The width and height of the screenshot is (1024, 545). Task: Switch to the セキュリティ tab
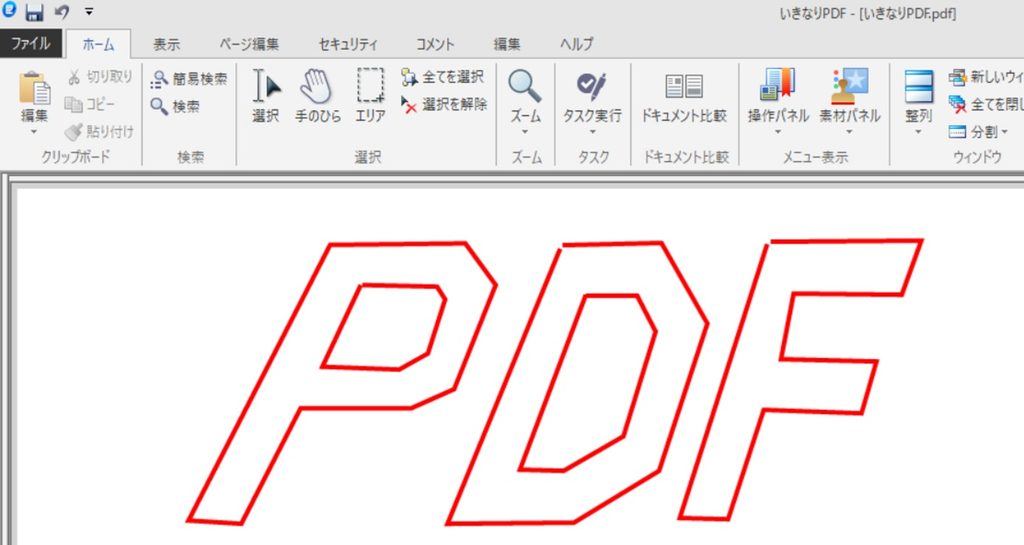click(x=347, y=44)
